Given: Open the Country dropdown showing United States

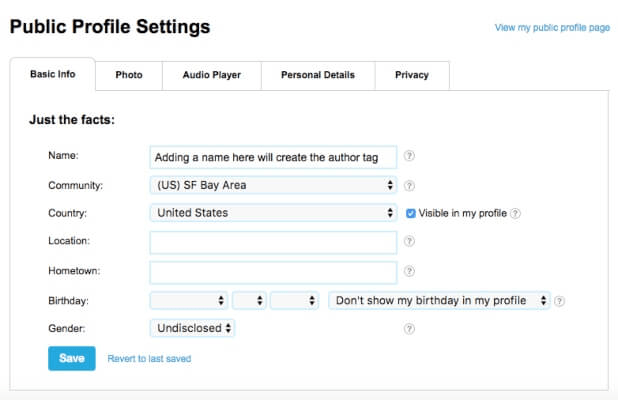Looking at the screenshot, I should click(x=273, y=213).
